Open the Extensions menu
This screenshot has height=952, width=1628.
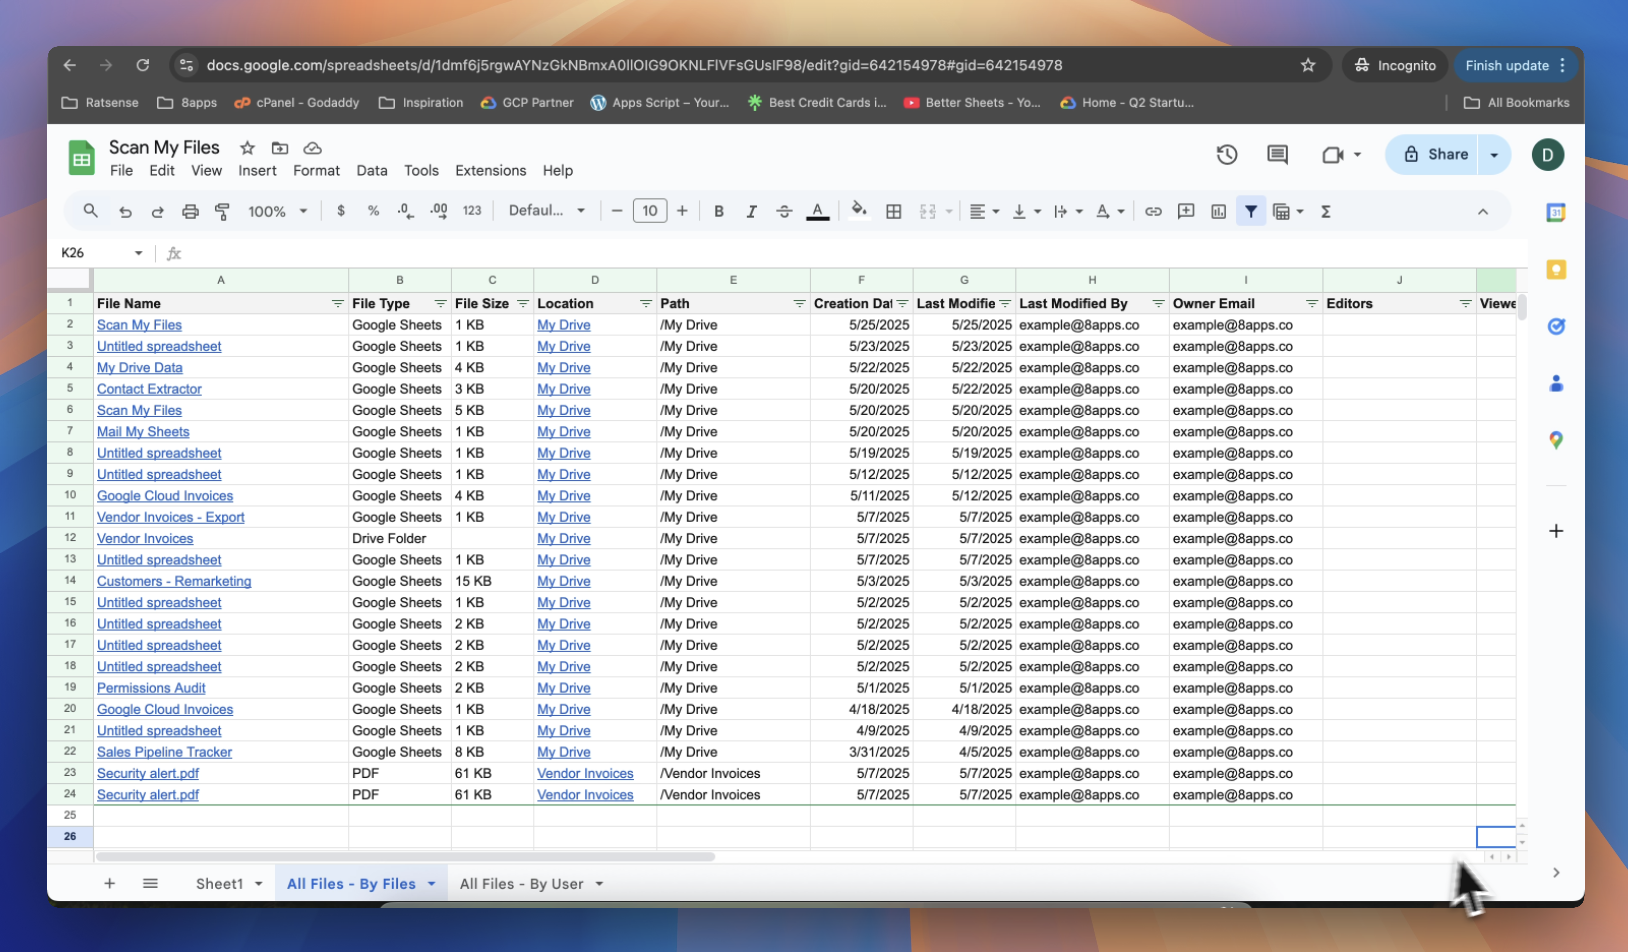click(x=490, y=171)
